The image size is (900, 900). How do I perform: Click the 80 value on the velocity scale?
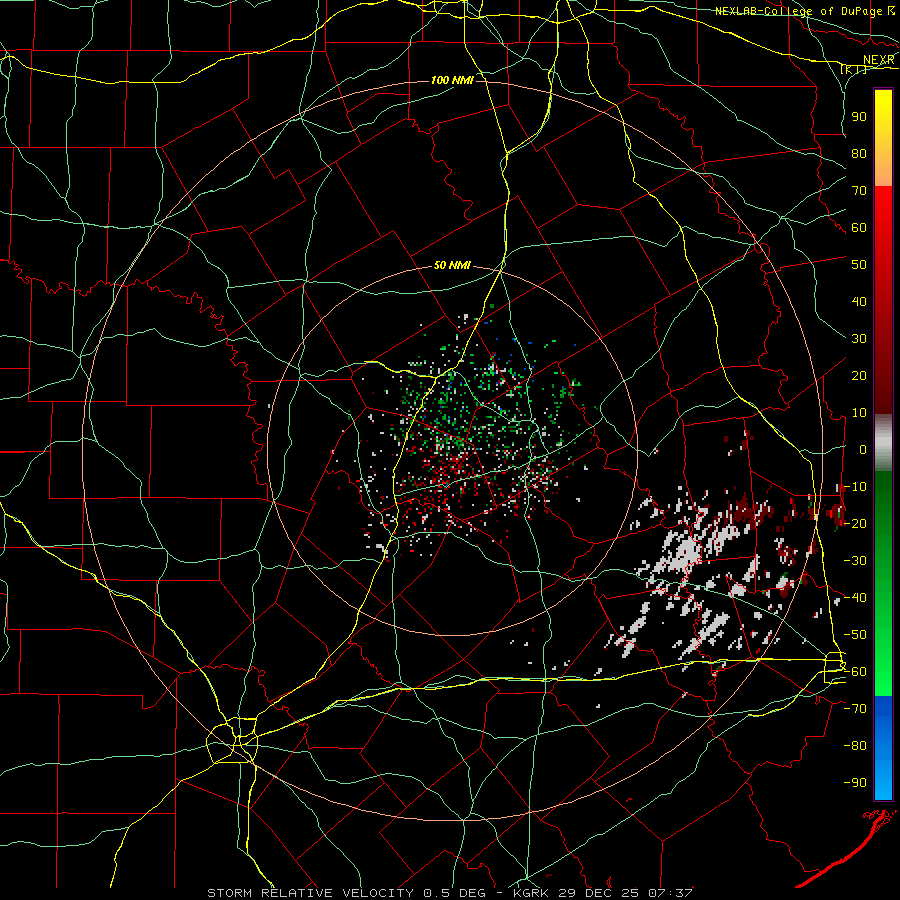pos(859,154)
